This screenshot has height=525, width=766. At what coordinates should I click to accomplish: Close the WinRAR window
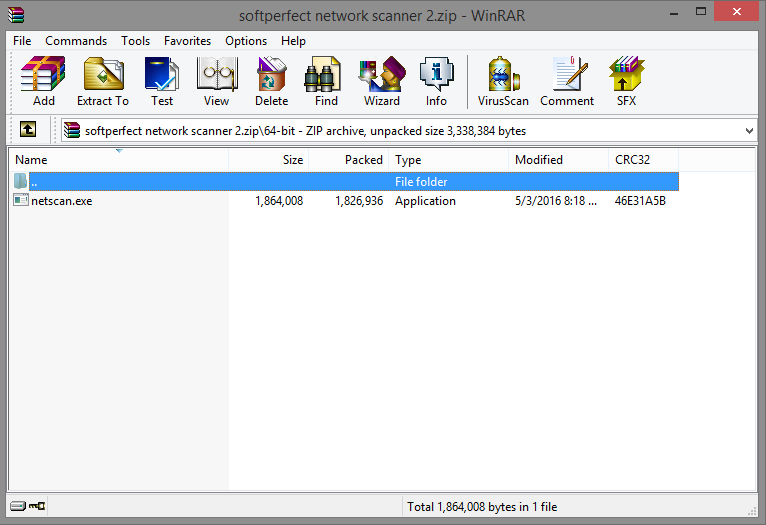pyautogui.click(x=737, y=12)
